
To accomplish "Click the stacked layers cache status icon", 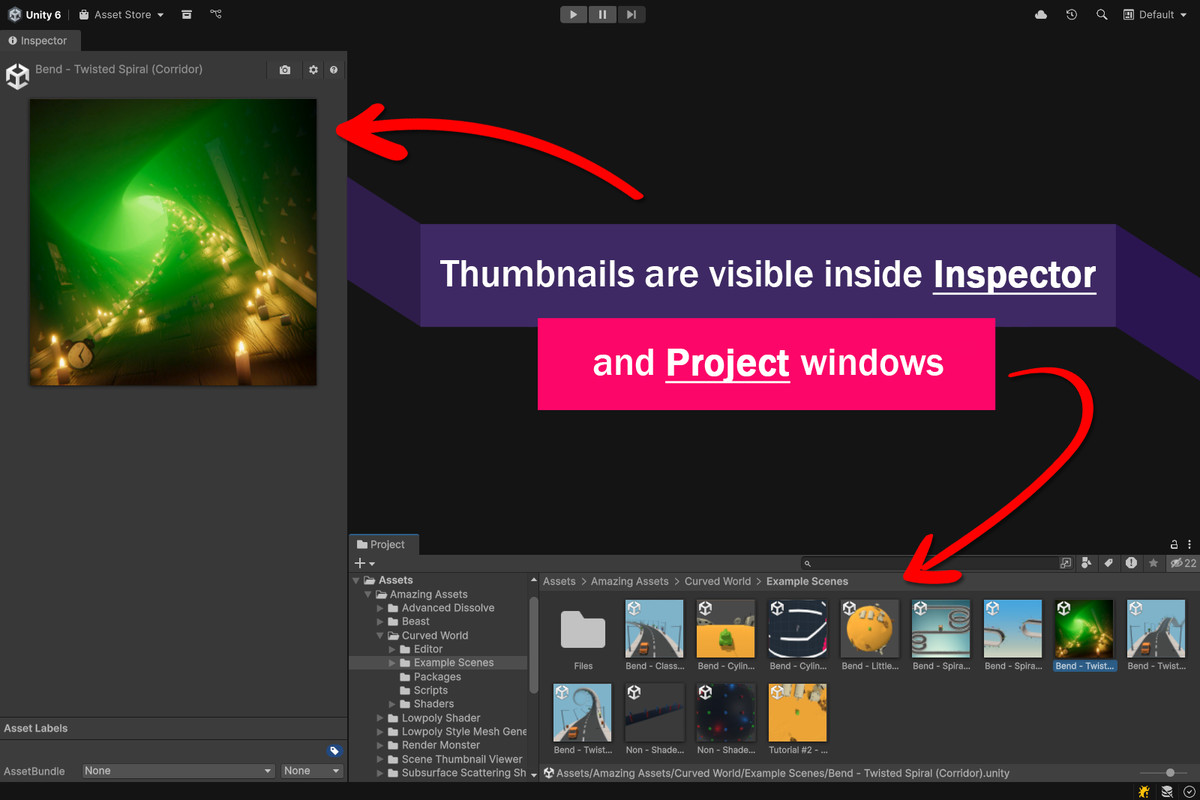I will [1166, 791].
